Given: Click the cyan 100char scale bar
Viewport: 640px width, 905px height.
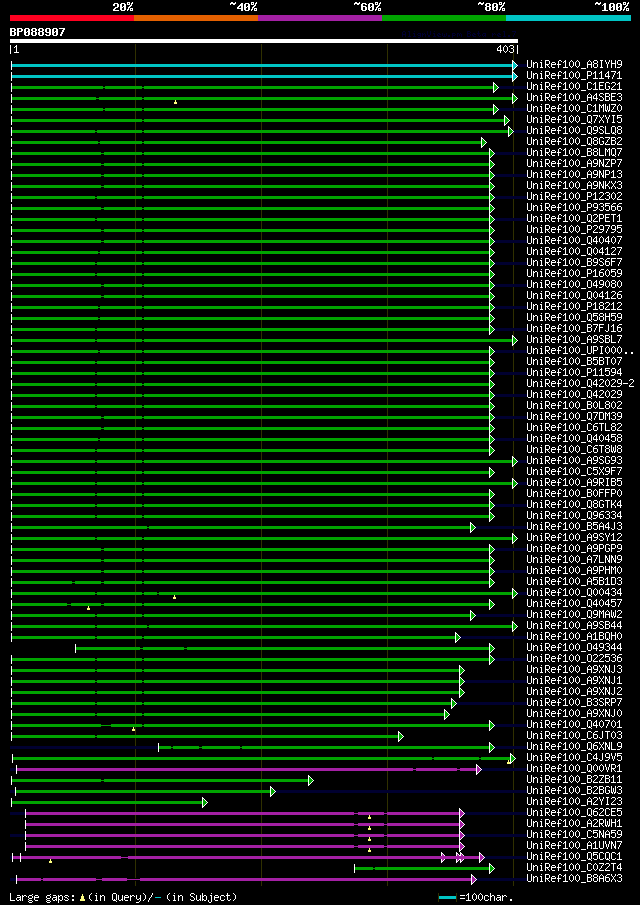Looking at the screenshot, I should 448,897.
